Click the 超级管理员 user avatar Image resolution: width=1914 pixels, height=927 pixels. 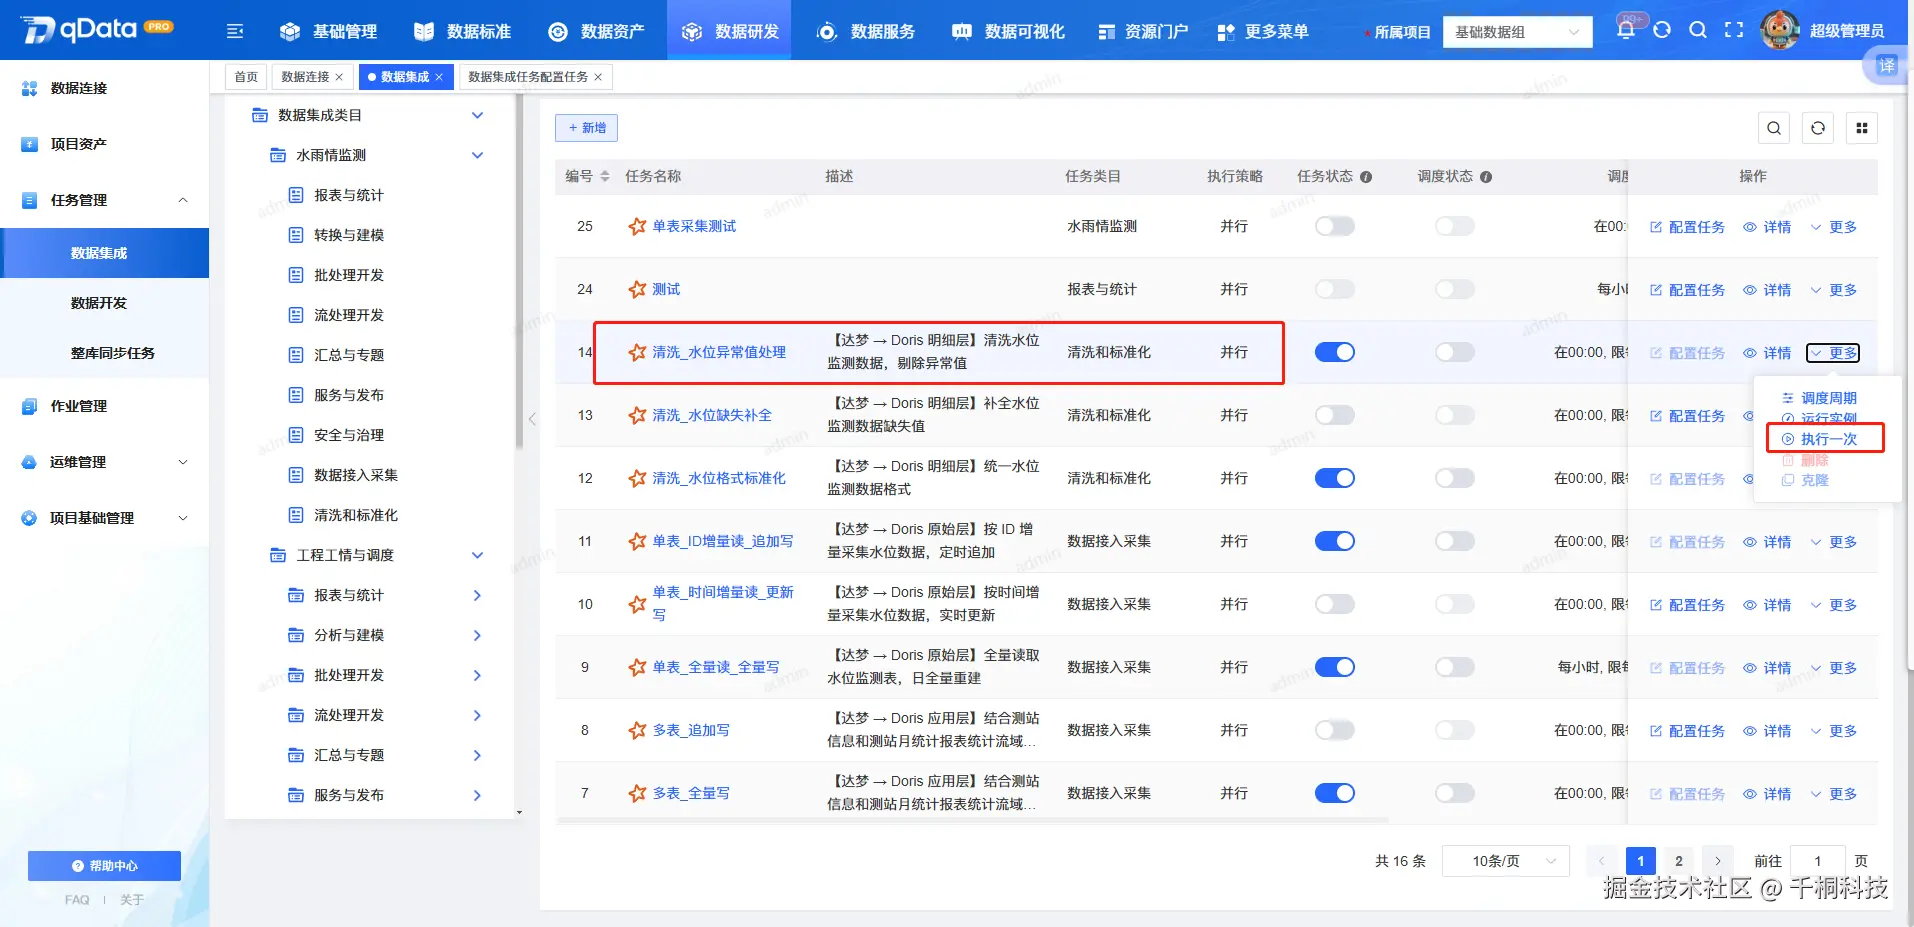pyautogui.click(x=1780, y=30)
